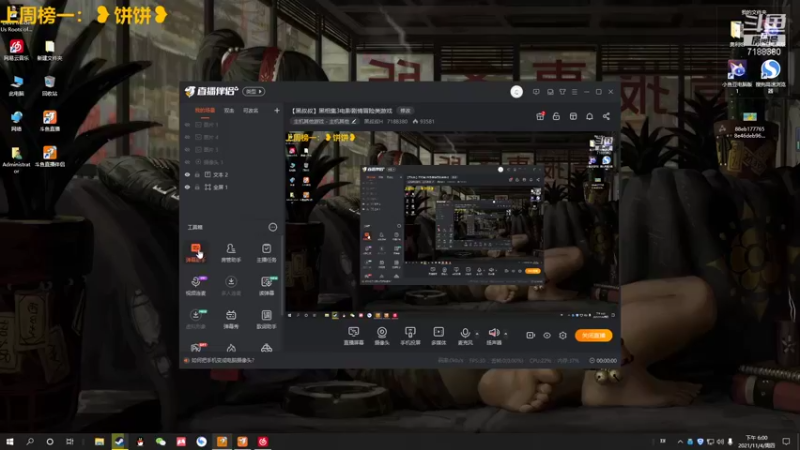The height and width of the screenshot is (450, 800).
Task: Click the room number 7188380
Action: tap(396, 121)
